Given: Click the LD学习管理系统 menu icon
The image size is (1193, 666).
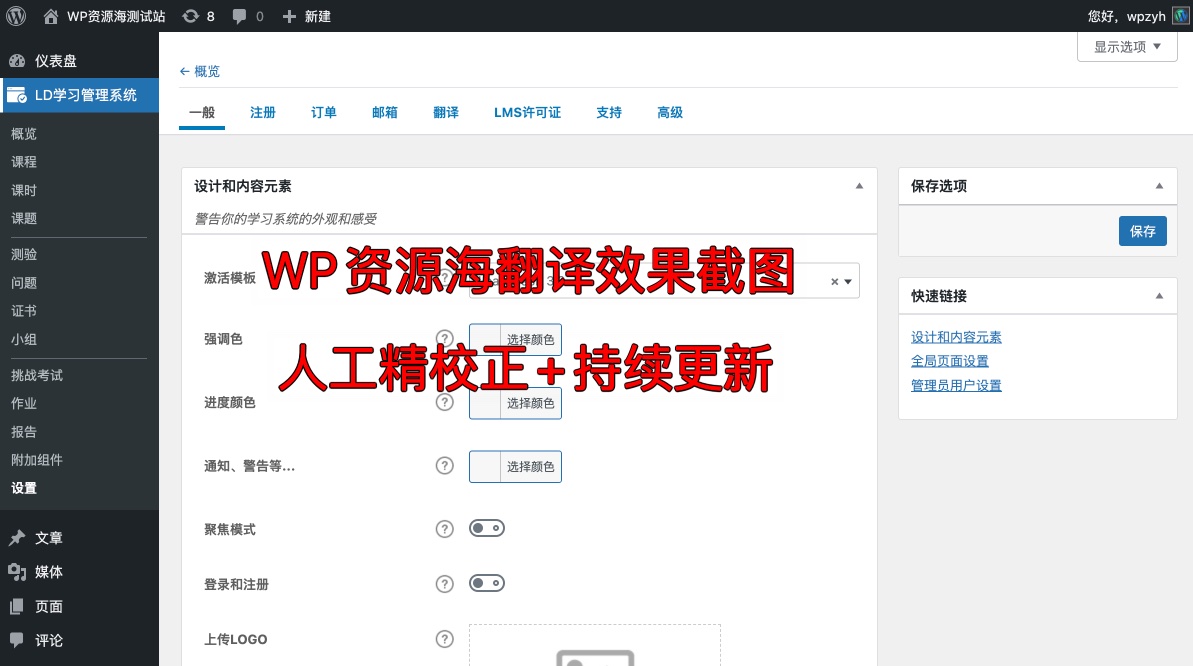Looking at the screenshot, I should pos(17,95).
